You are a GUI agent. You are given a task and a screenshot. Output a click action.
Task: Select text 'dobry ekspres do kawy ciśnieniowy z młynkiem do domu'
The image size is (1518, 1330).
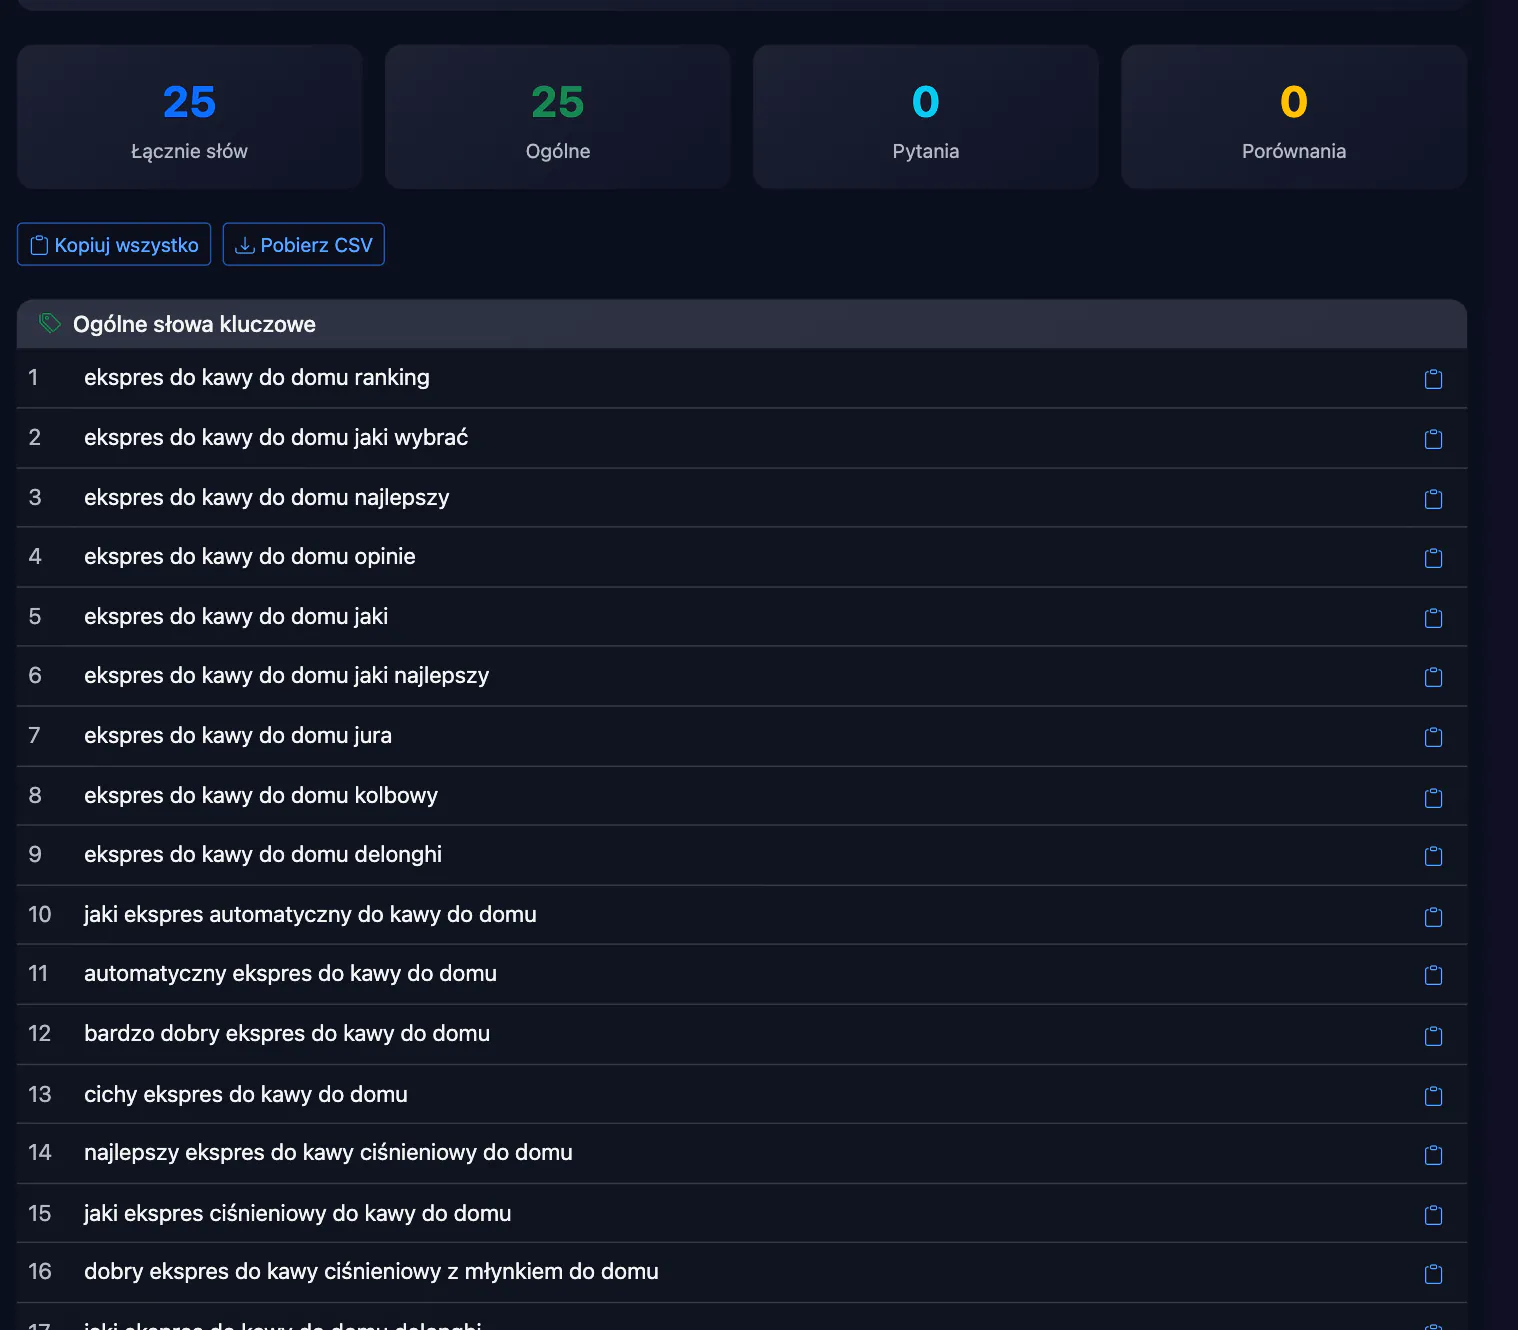click(x=371, y=1272)
